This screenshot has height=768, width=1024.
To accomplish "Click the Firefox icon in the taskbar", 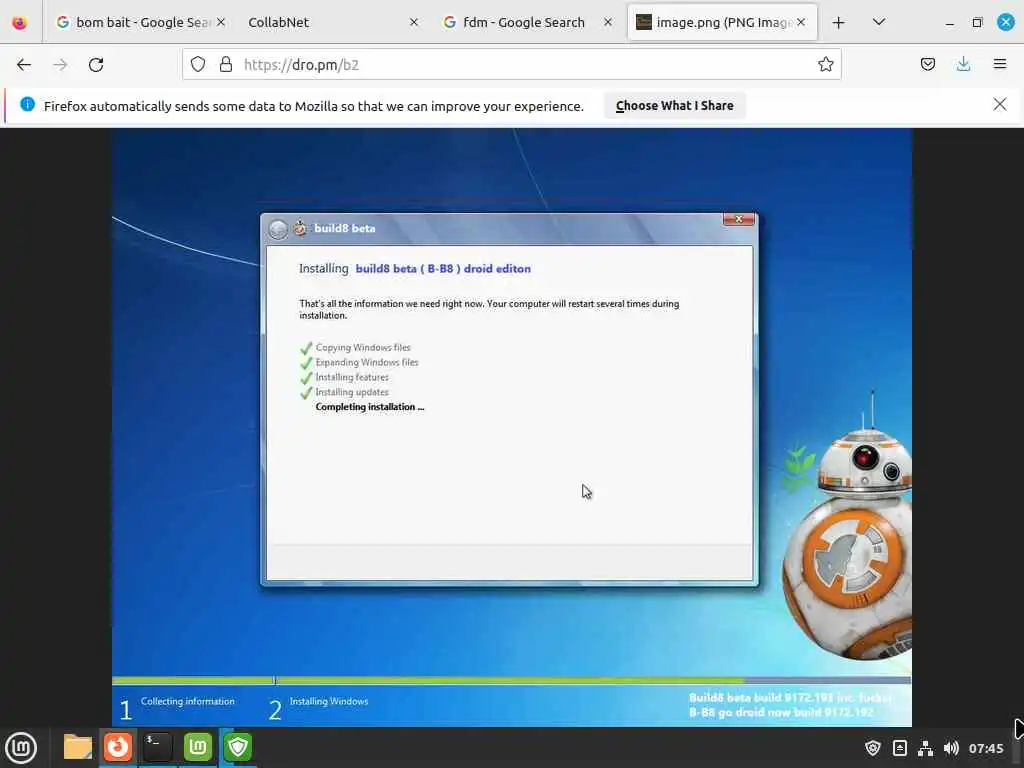I will click(118, 747).
